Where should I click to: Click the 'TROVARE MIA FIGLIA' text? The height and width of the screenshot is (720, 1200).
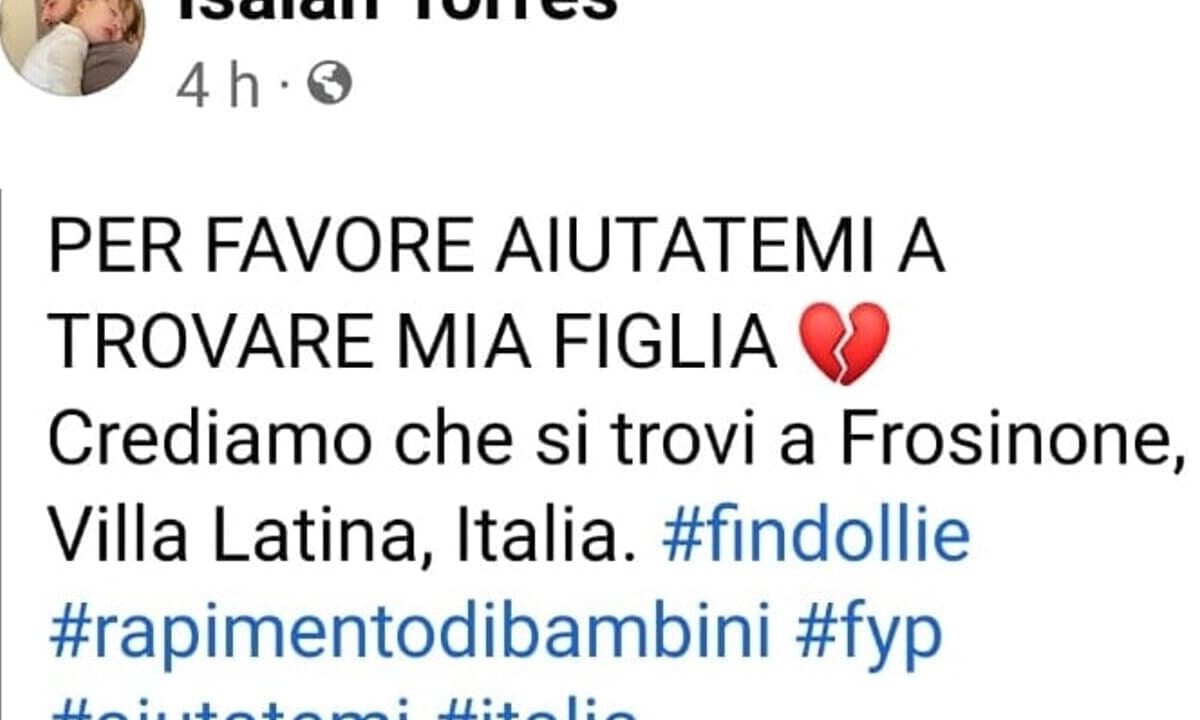coord(413,344)
